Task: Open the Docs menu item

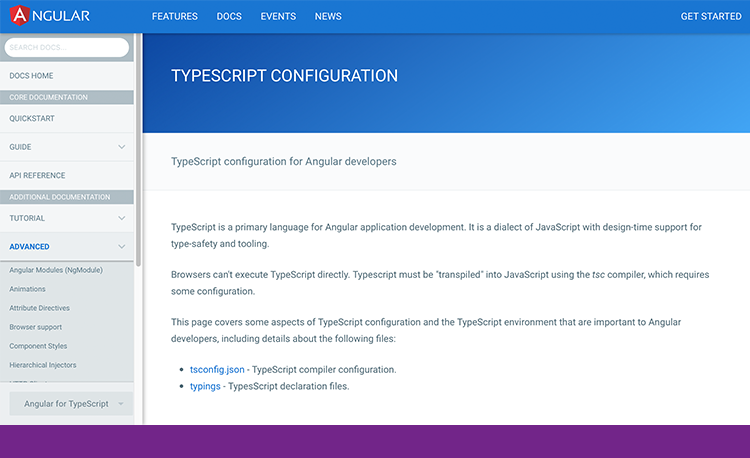Action: click(x=229, y=16)
